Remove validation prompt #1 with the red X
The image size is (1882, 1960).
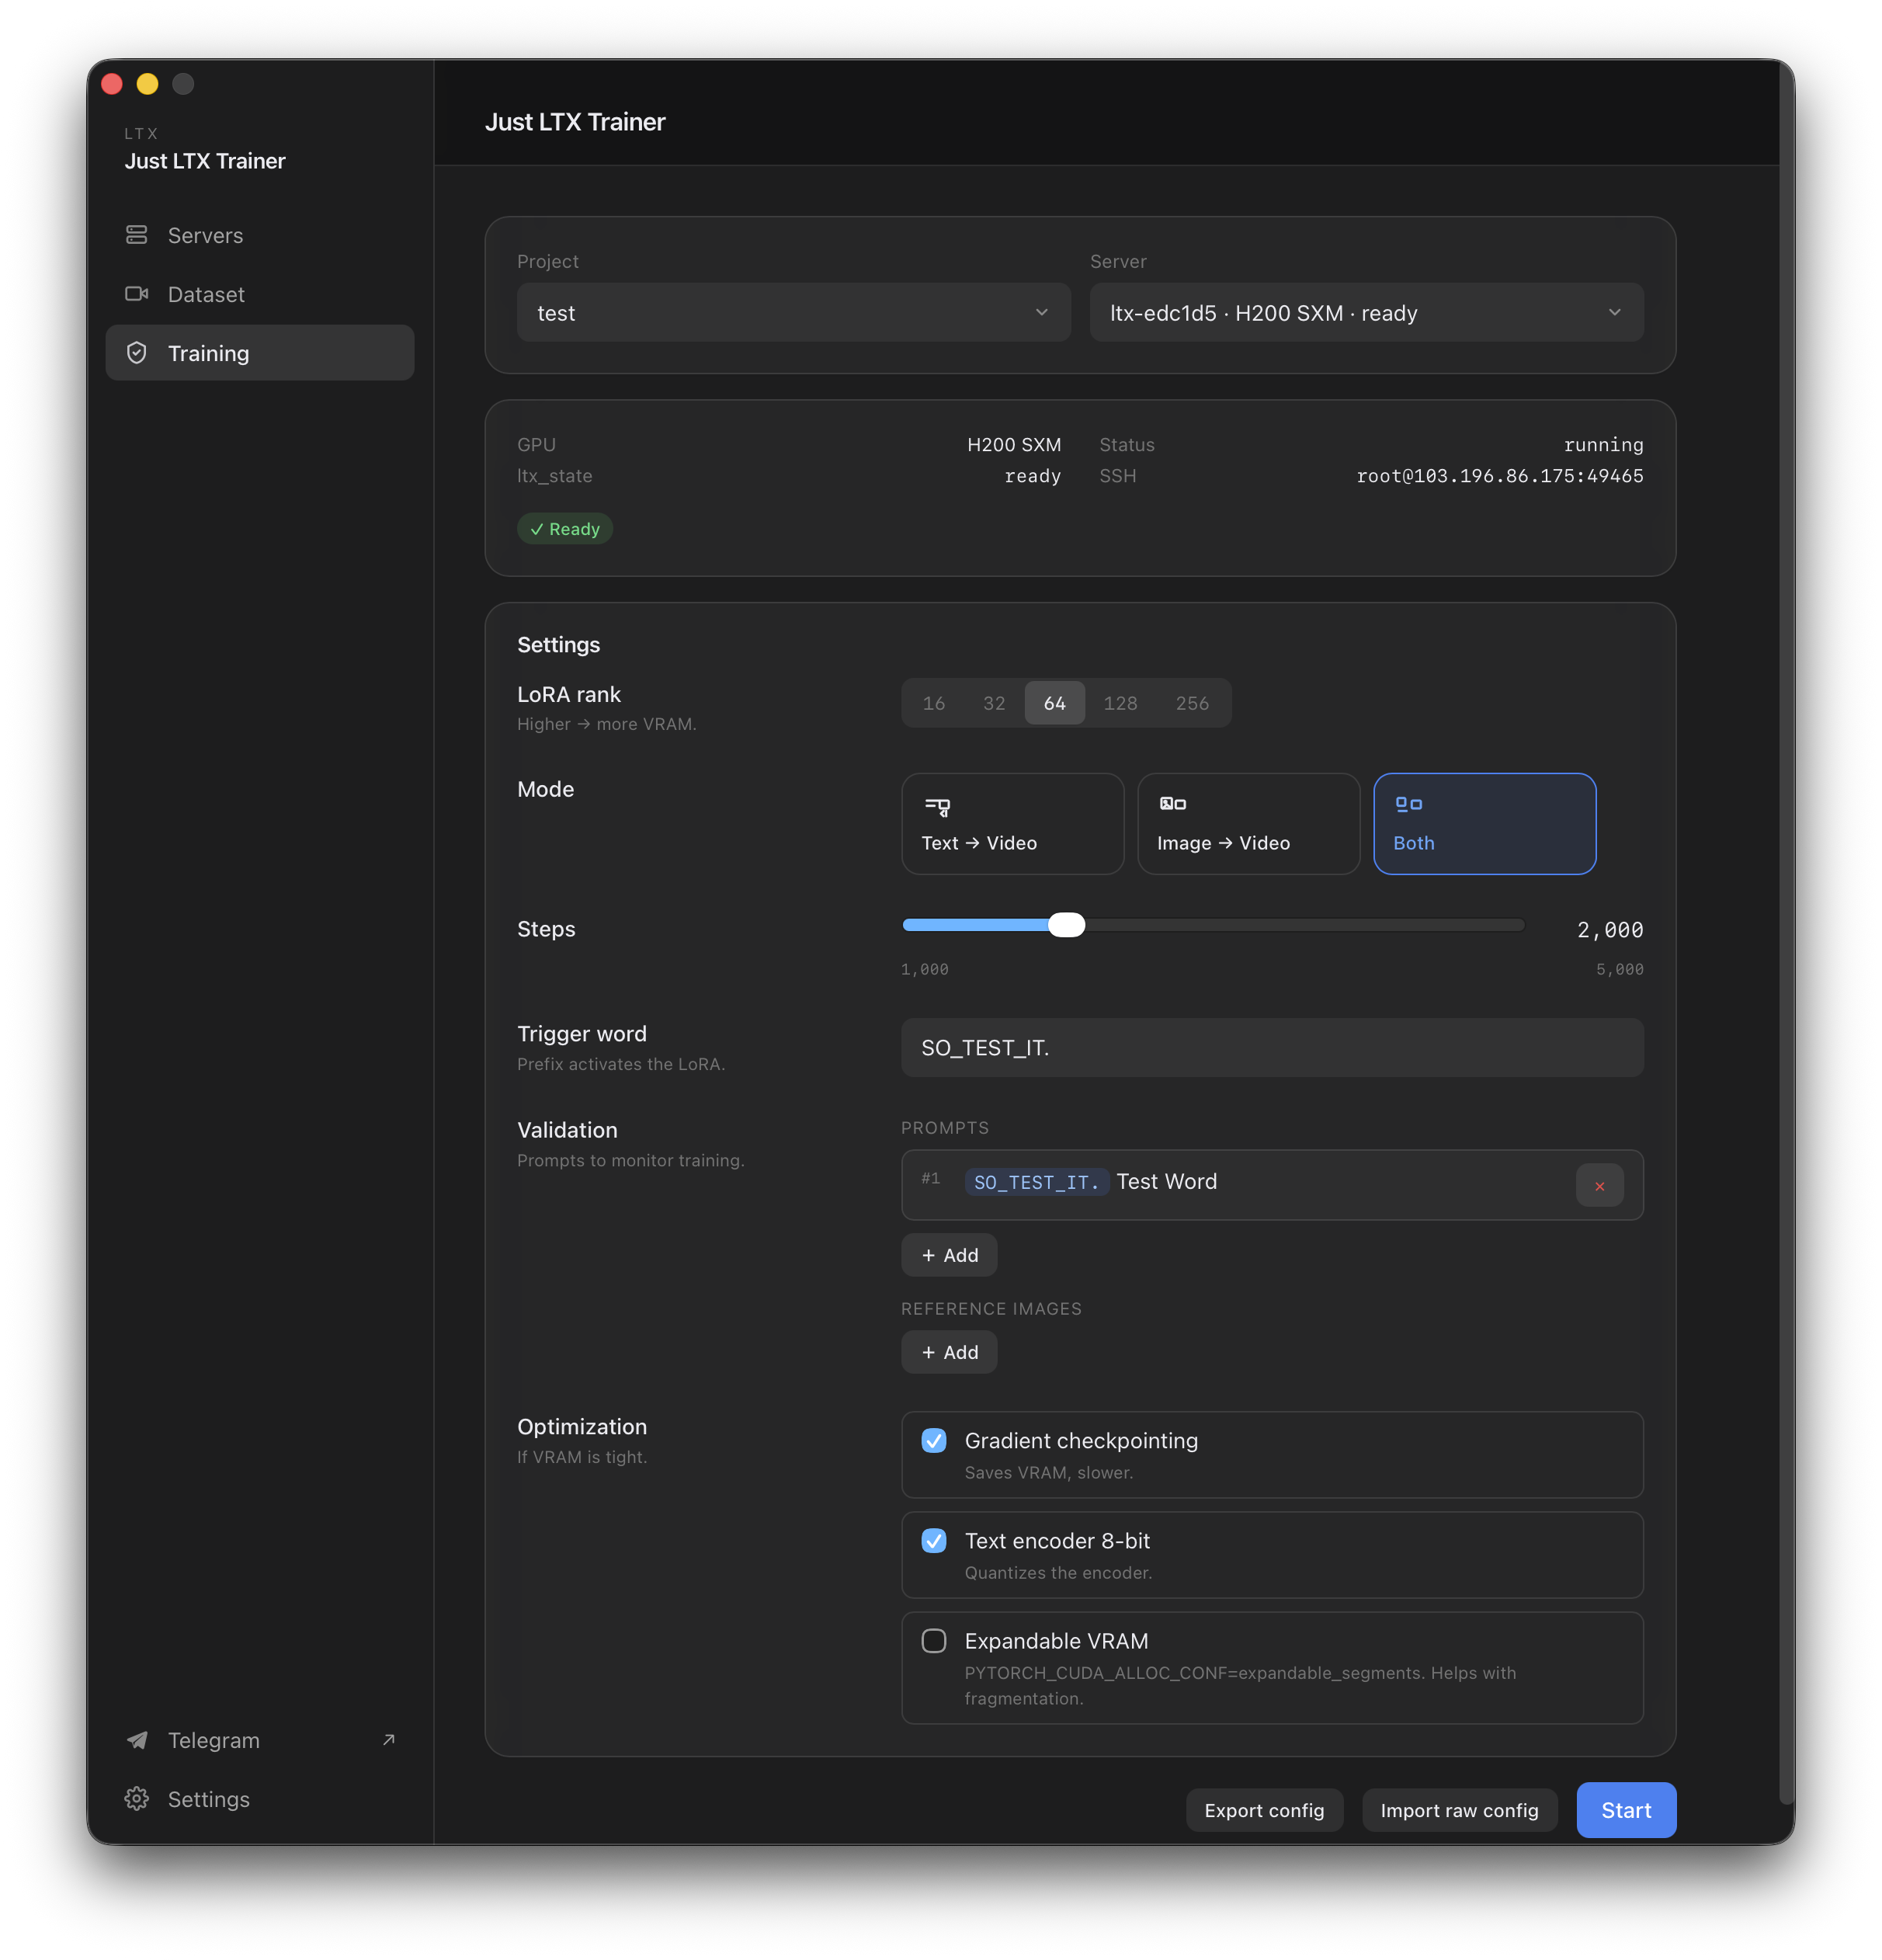coord(1599,1186)
